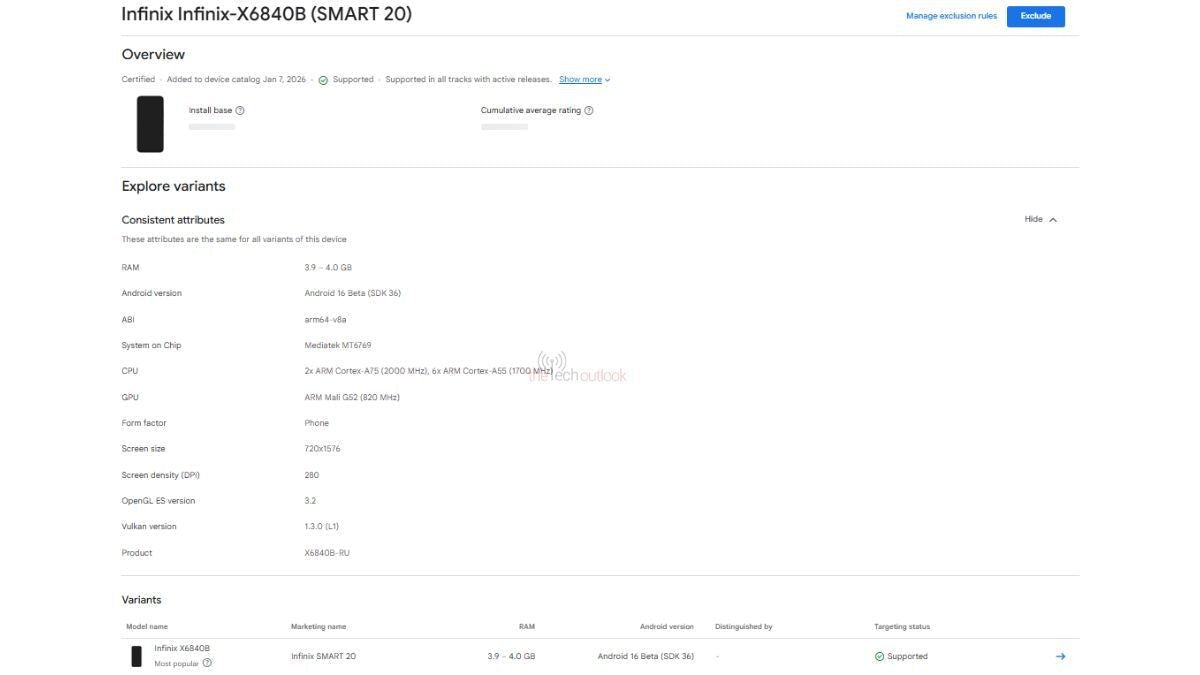The height and width of the screenshot is (675, 1200).
Task: Click the device phone thumbnail in Overview
Action: 150,124
